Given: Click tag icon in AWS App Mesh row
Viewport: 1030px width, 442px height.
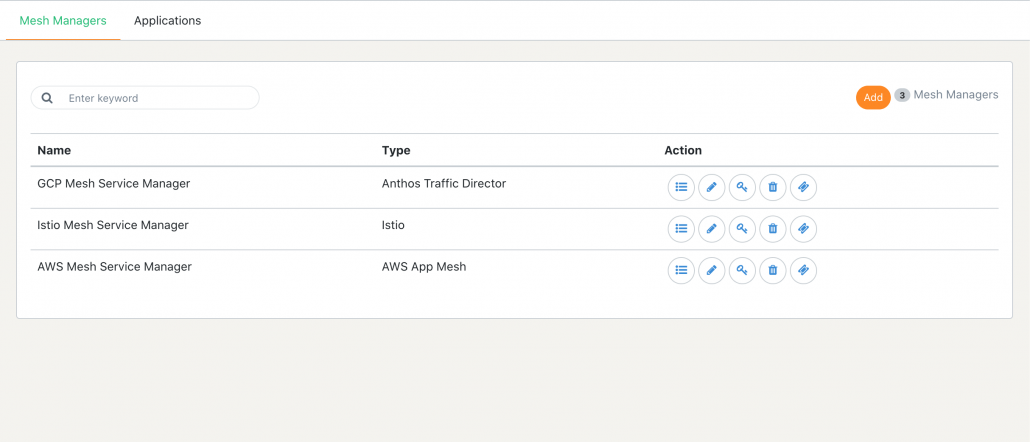Looking at the screenshot, I should pos(803,270).
